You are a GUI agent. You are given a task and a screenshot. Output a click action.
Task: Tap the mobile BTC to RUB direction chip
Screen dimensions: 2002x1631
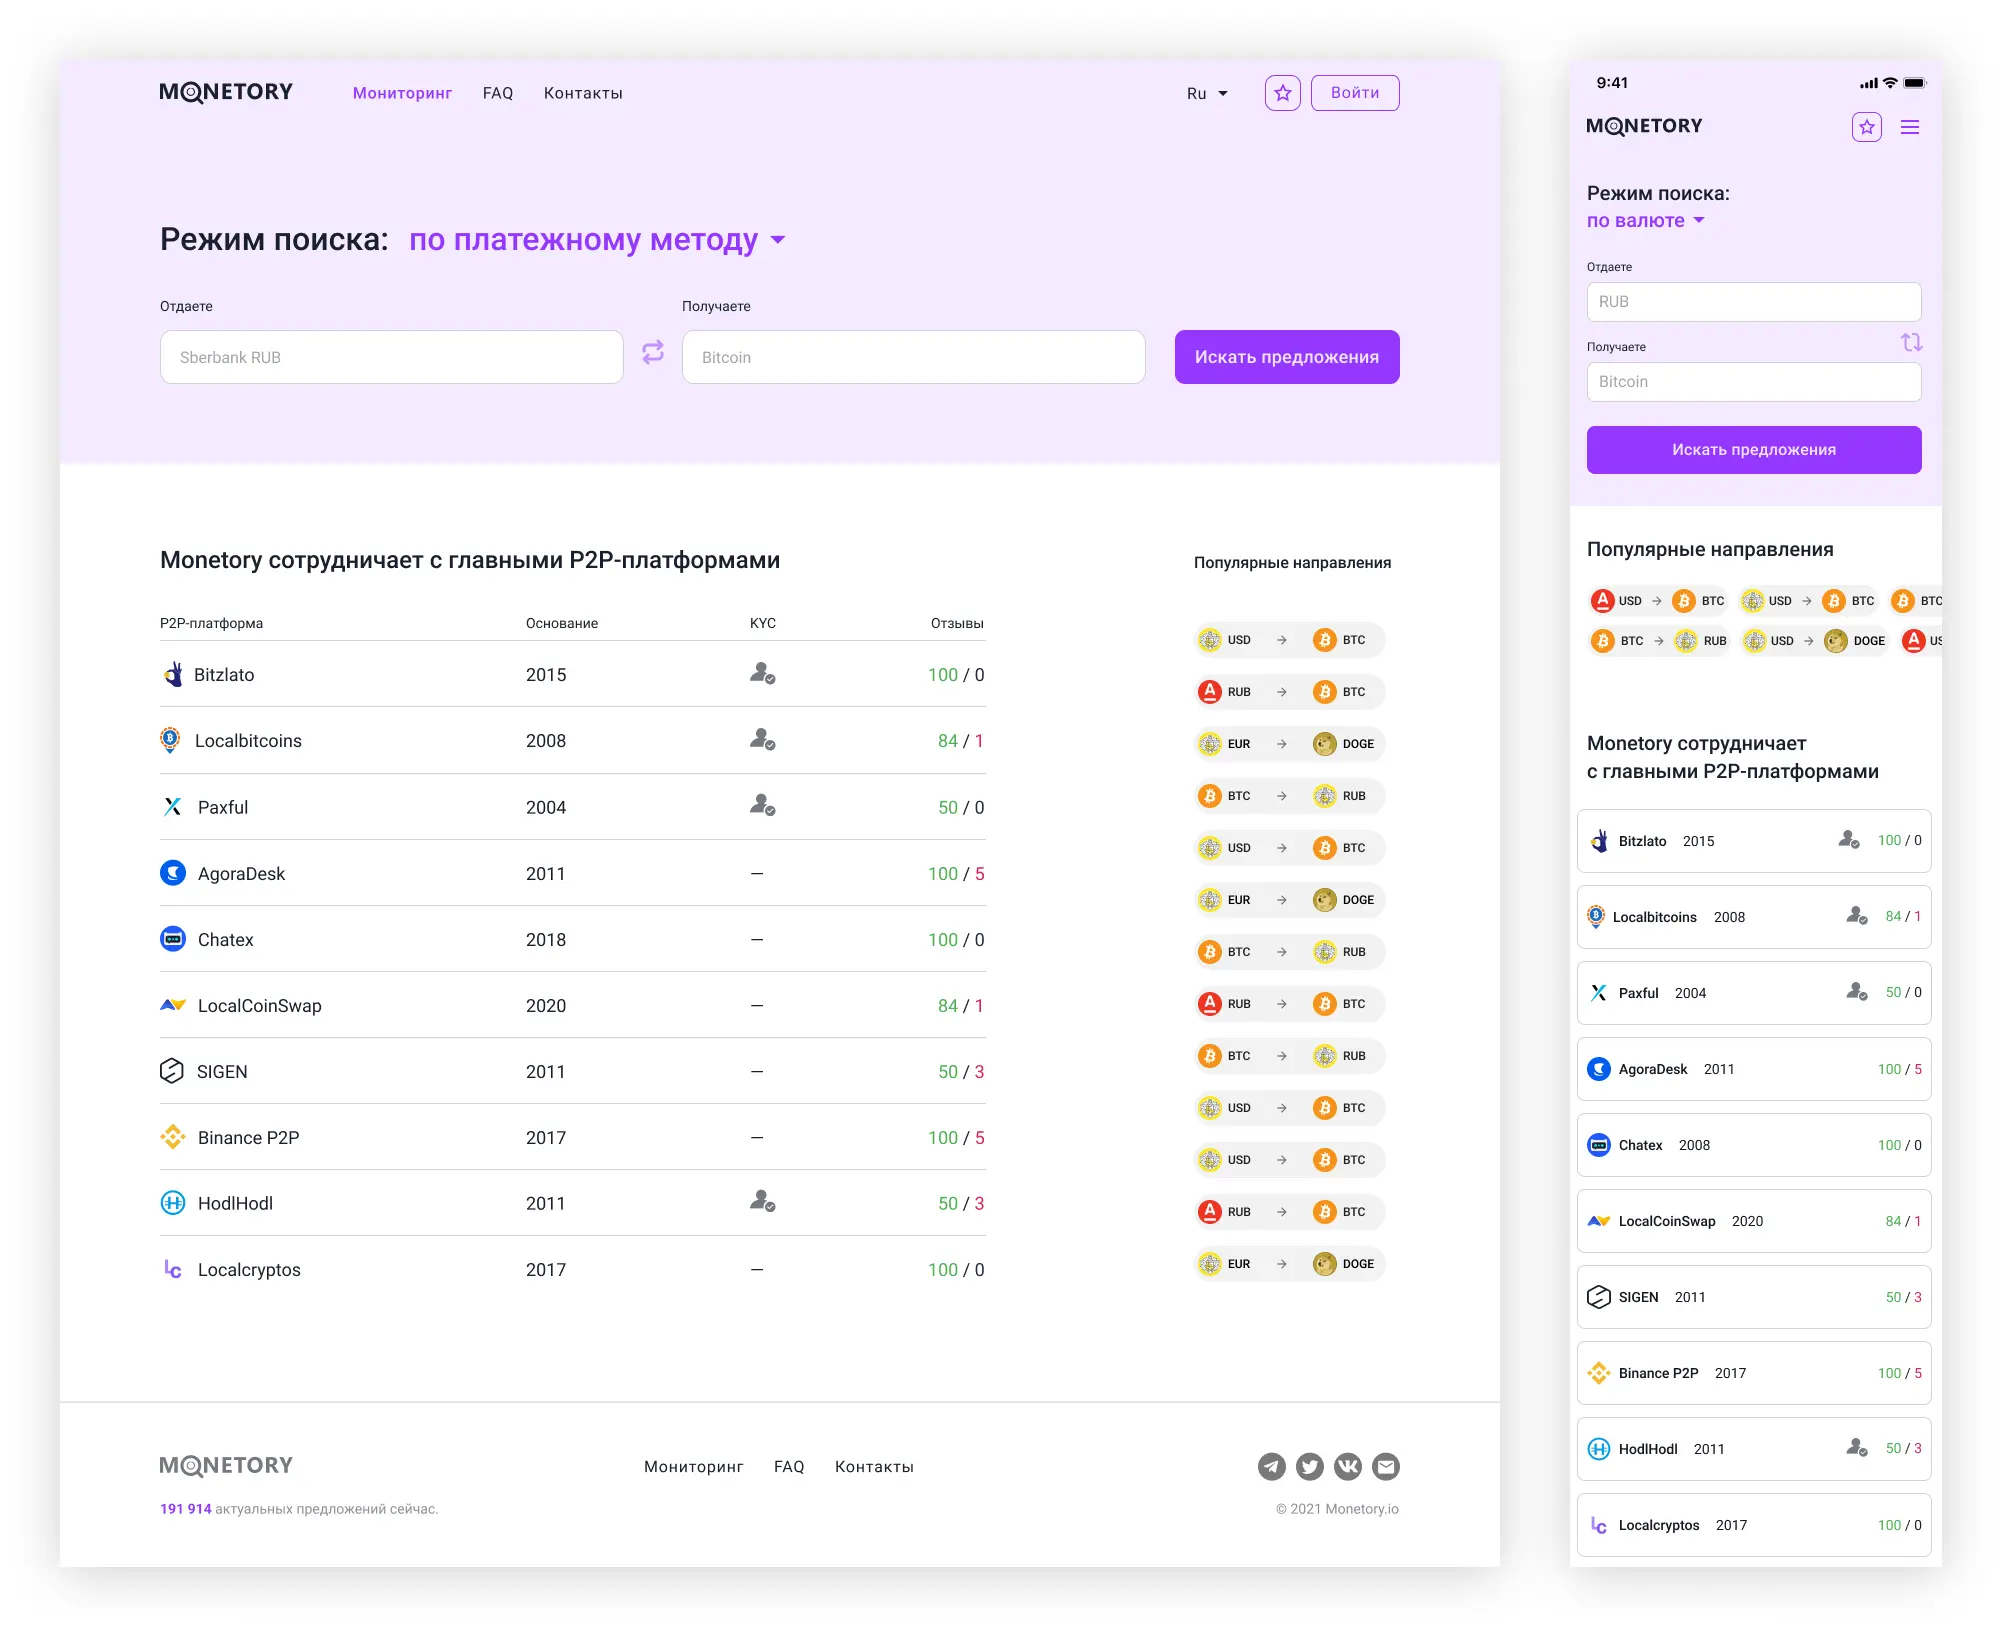pos(1659,641)
